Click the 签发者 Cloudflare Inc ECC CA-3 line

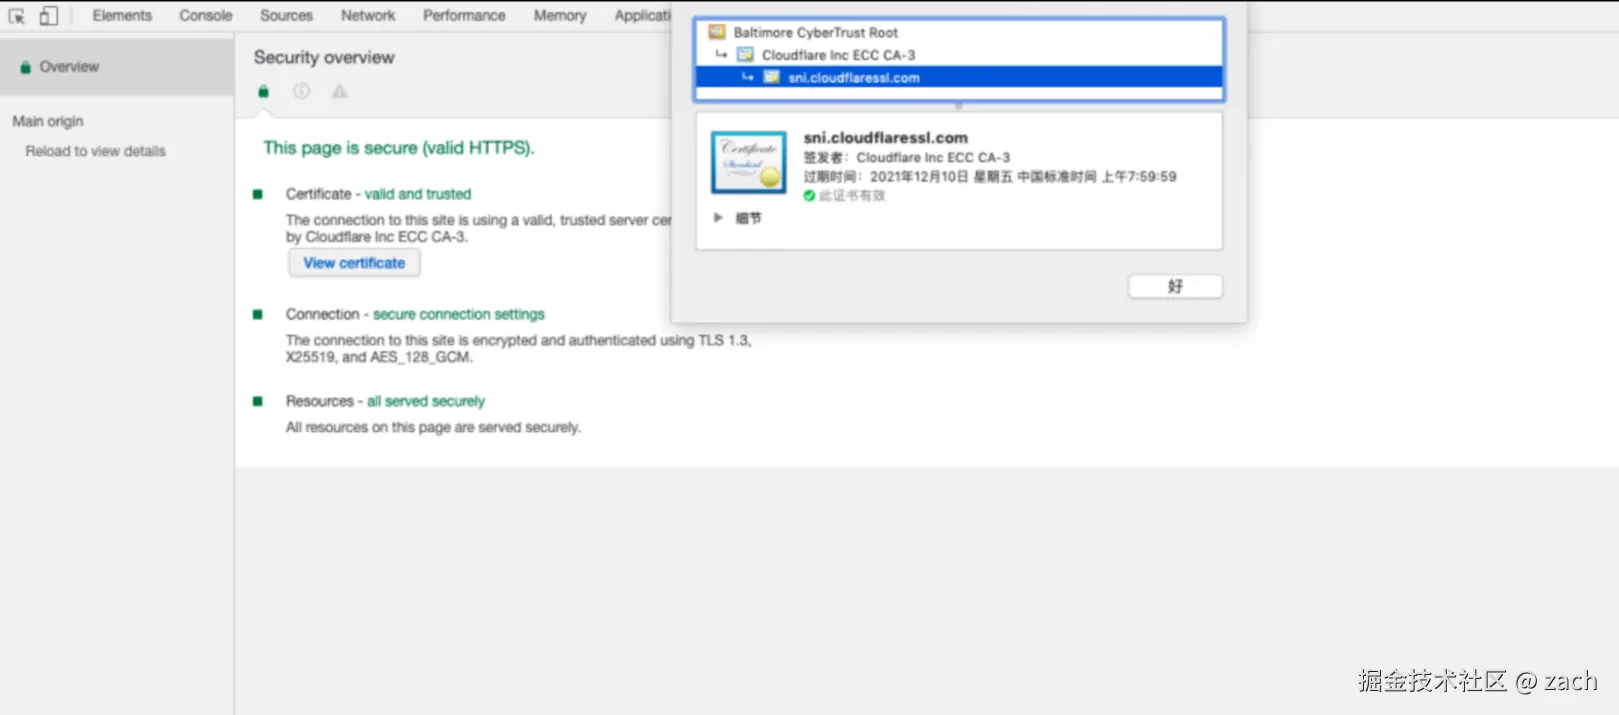[907, 158]
